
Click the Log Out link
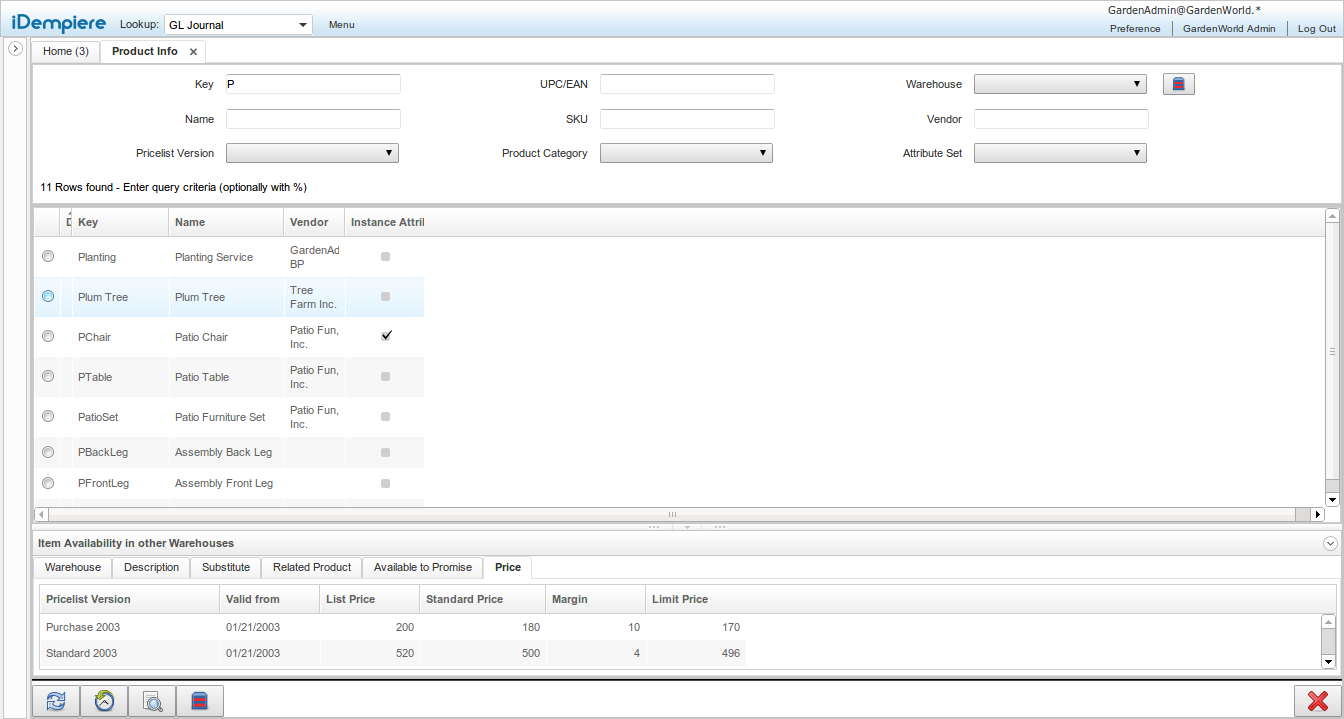1316,29
